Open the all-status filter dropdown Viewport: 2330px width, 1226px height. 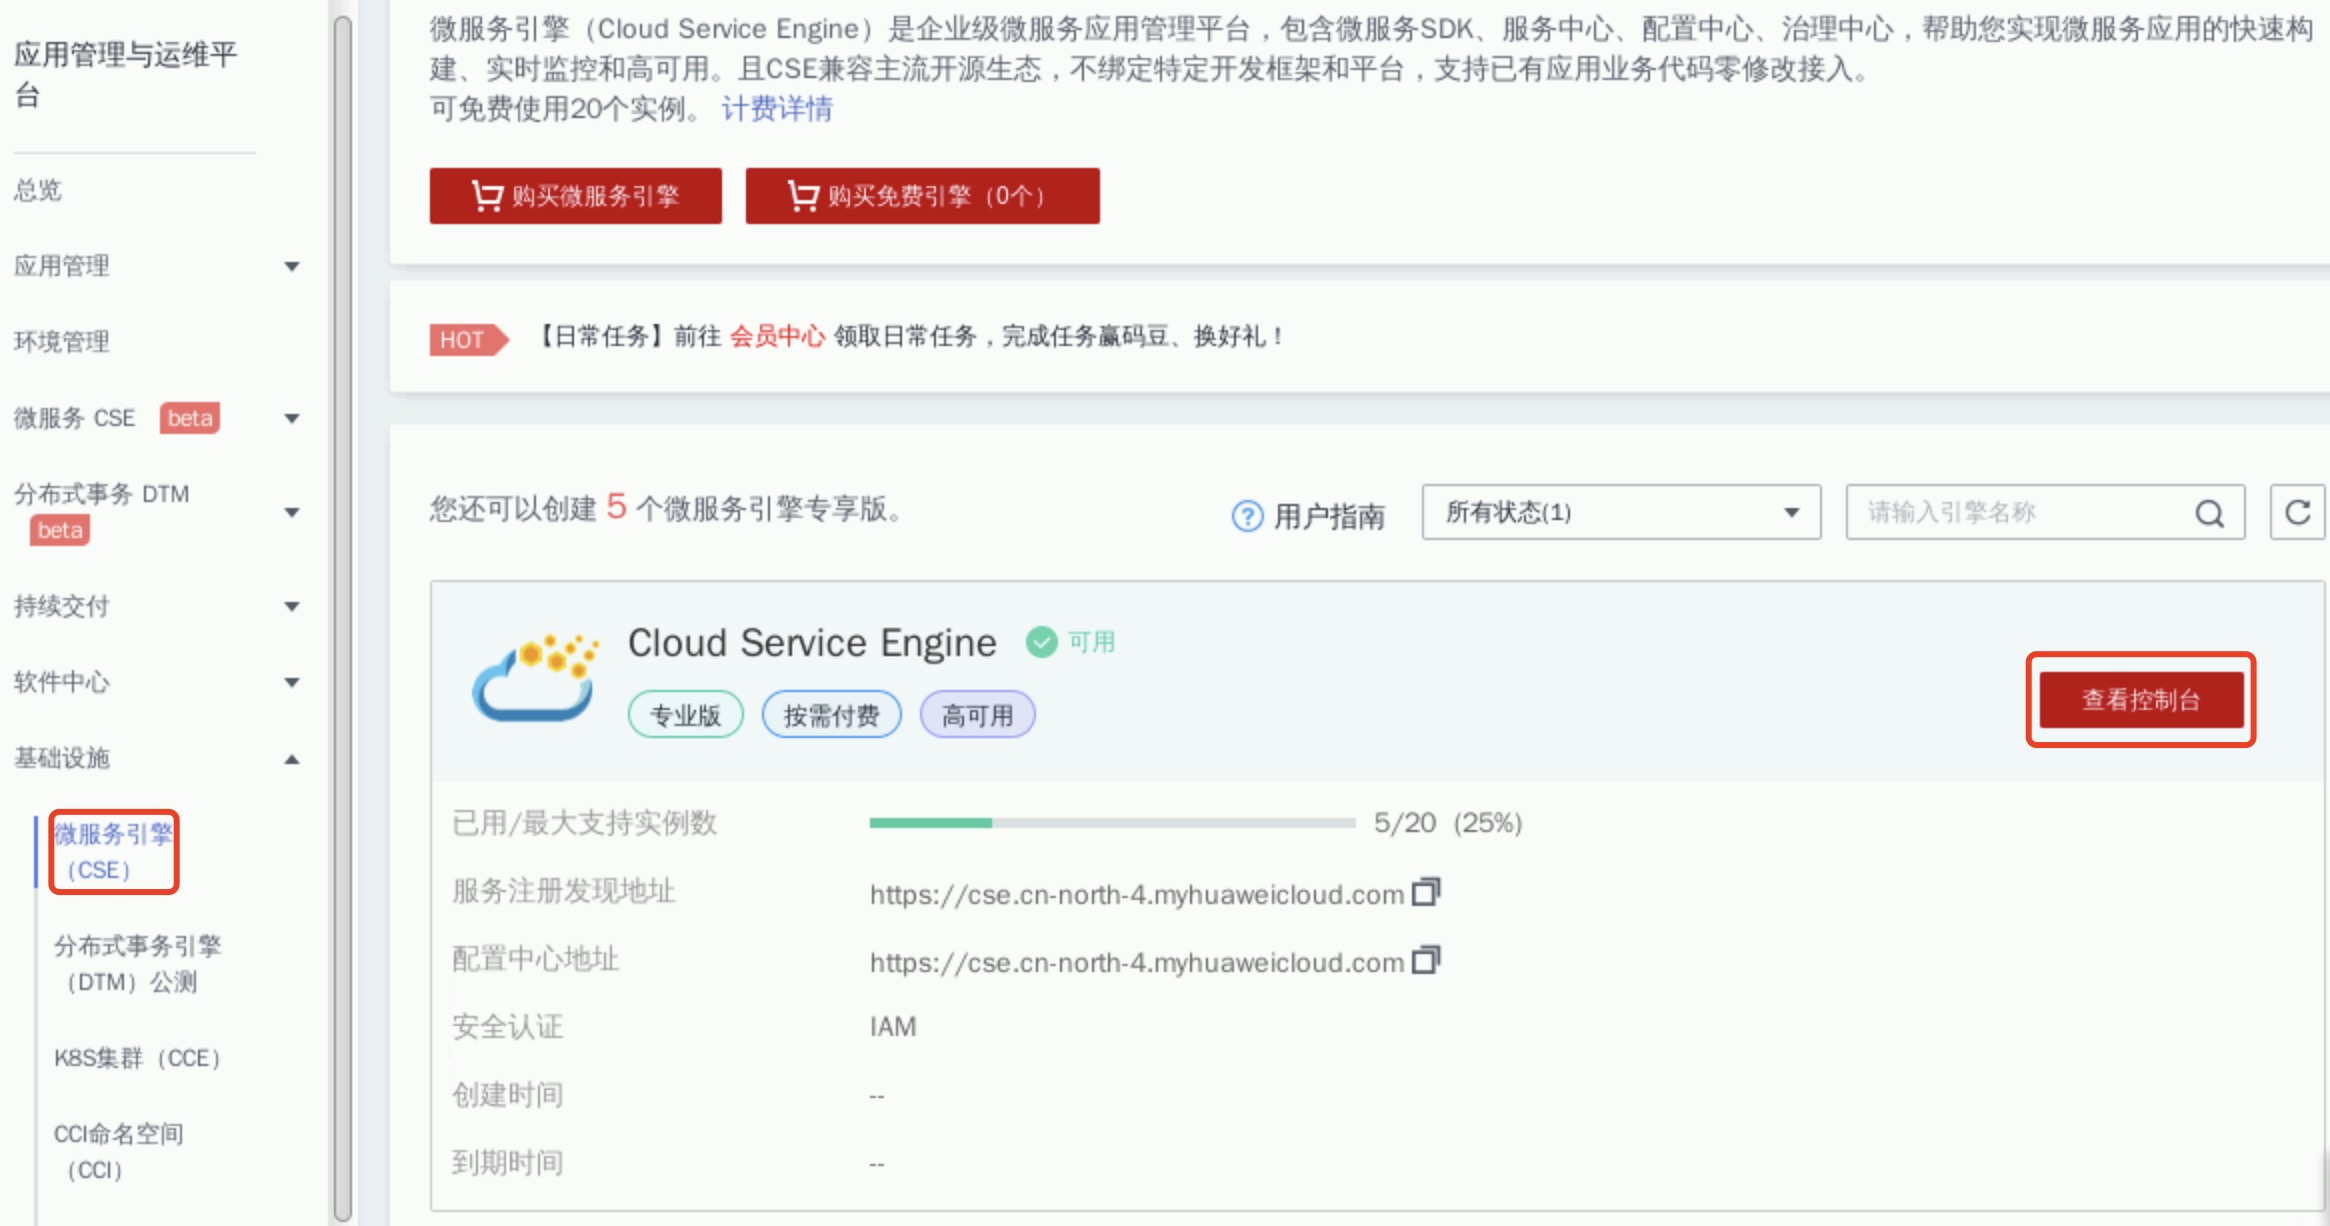pos(1620,513)
